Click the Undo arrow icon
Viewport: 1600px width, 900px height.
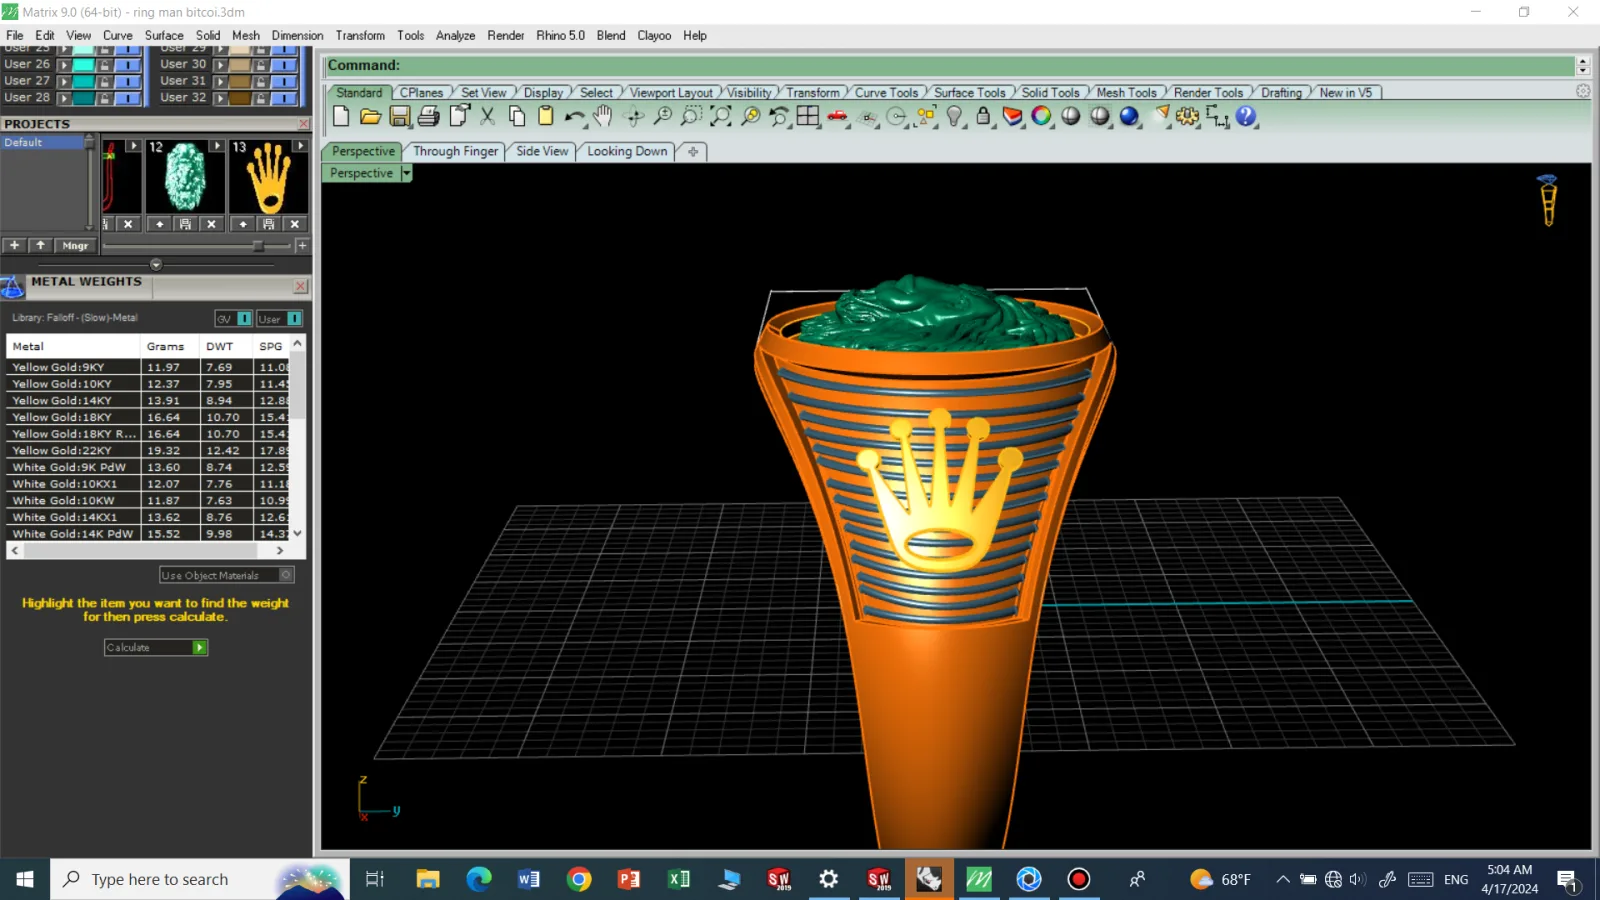(x=574, y=116)
